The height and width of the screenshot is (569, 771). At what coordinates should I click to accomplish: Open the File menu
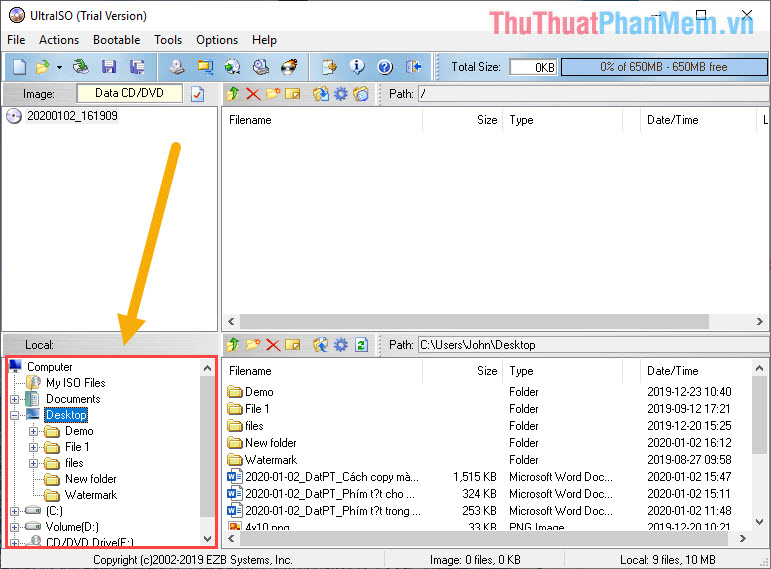pos(16,40)
